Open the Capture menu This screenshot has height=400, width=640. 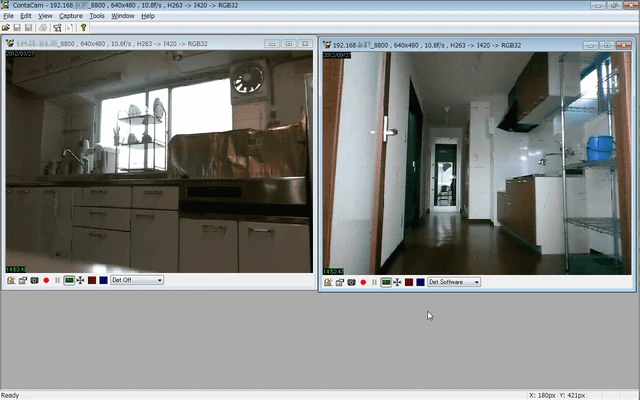click(x=71, y=16)
